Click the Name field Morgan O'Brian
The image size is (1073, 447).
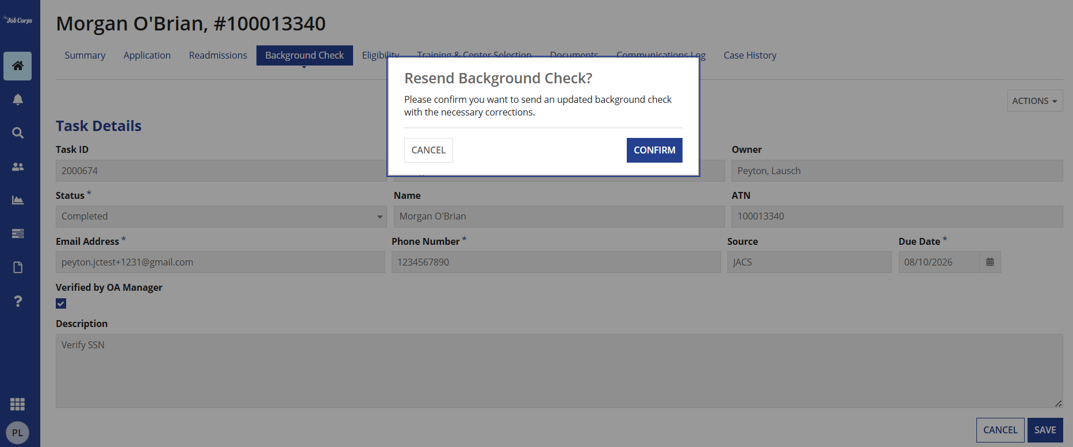(559, 216)
